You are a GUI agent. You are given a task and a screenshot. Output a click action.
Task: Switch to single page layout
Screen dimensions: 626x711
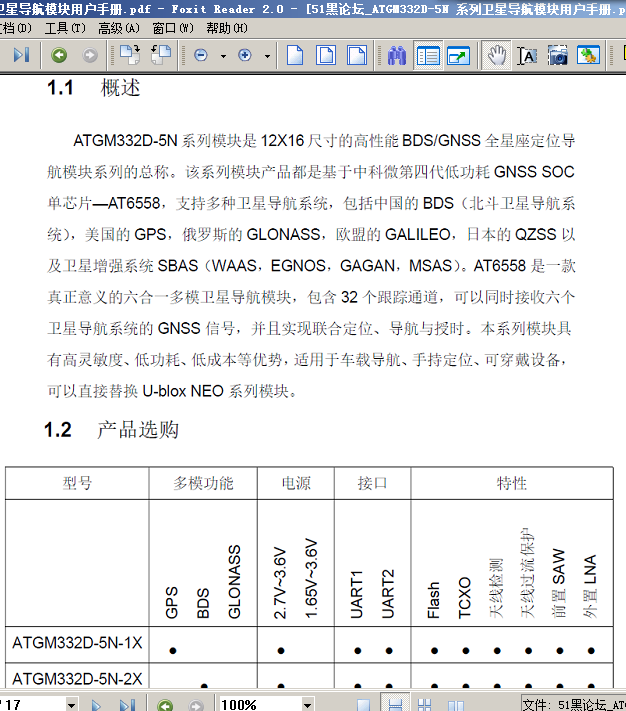[x=364, y=705]
